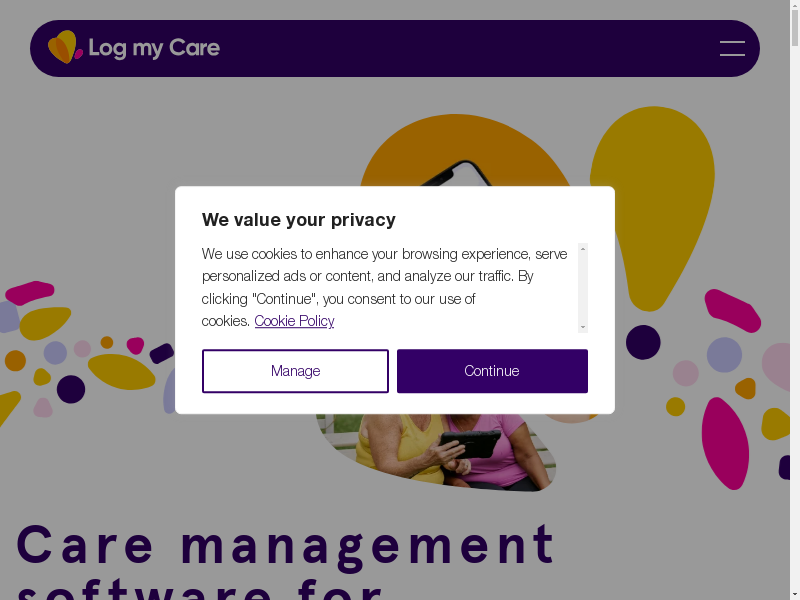Click the "We value your privacy" title
This screenshot has width=800, height=600.
[299, 220]
